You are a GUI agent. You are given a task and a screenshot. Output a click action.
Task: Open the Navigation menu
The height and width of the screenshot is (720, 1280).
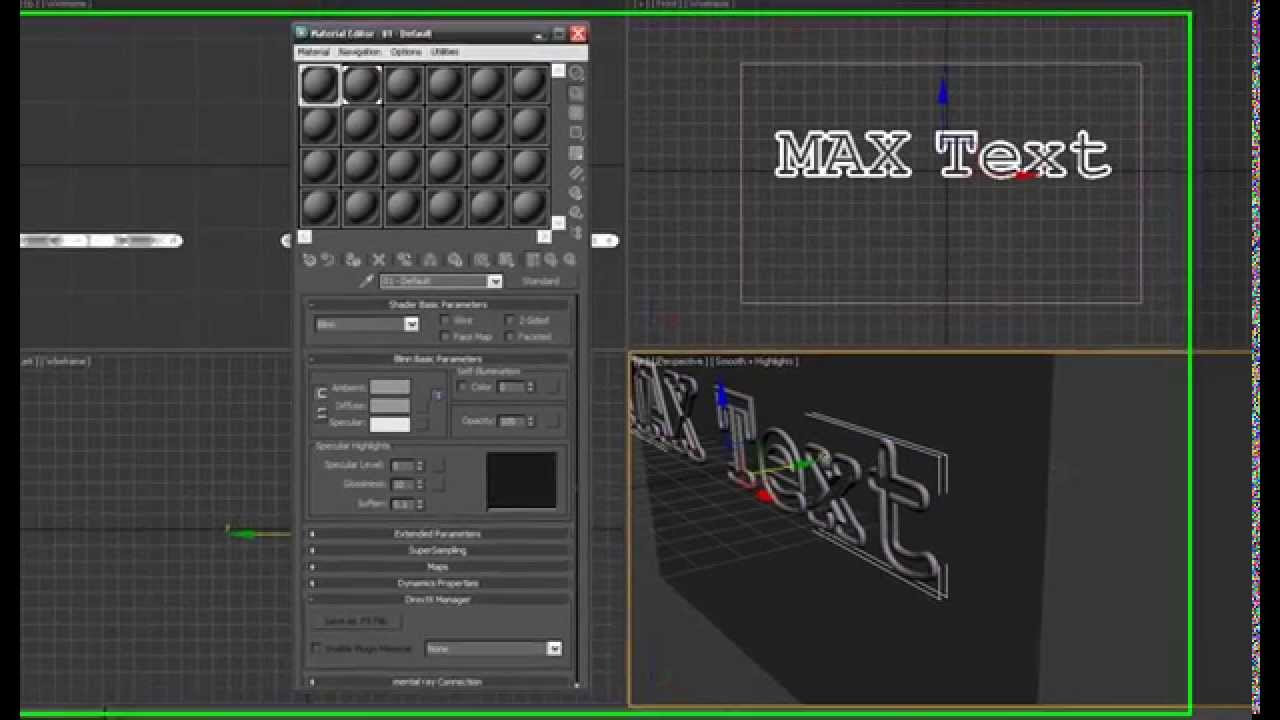tap(359, 52)
